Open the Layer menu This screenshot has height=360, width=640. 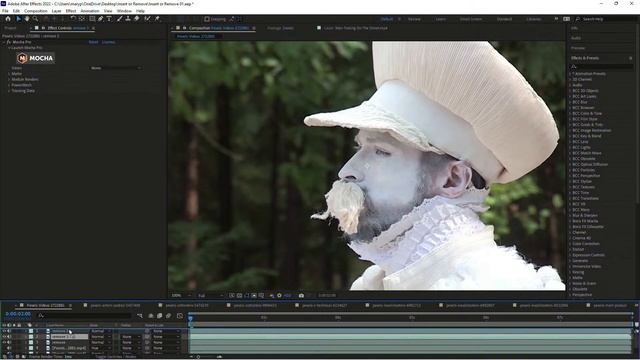coord(56,11)
